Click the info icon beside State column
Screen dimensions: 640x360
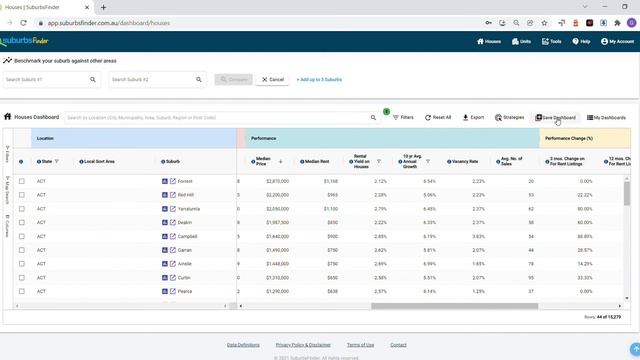pyautogui.click(x=39, y=162)
